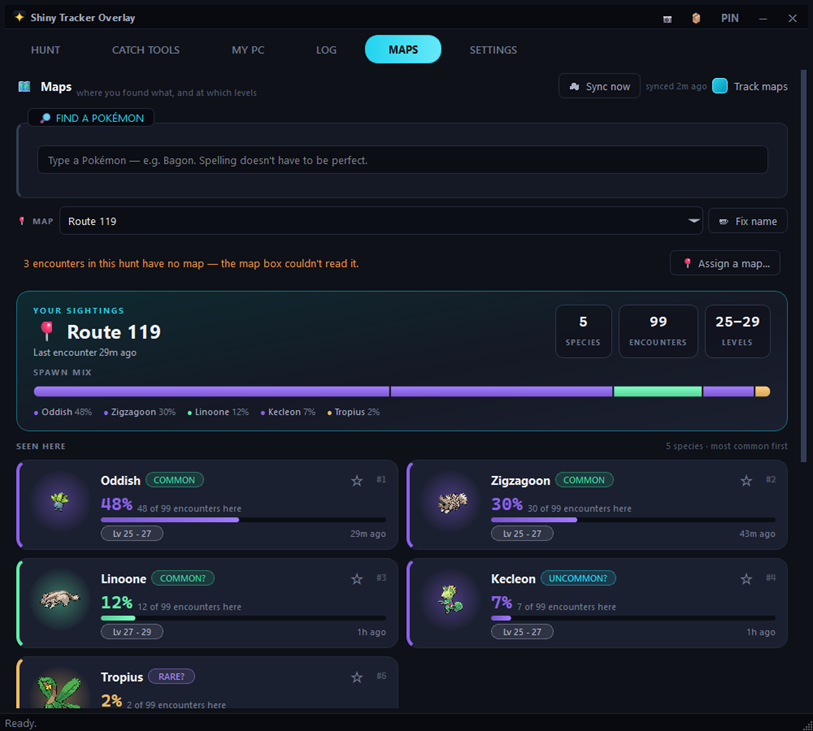Go to the MY PC tab

click(248, 50)
